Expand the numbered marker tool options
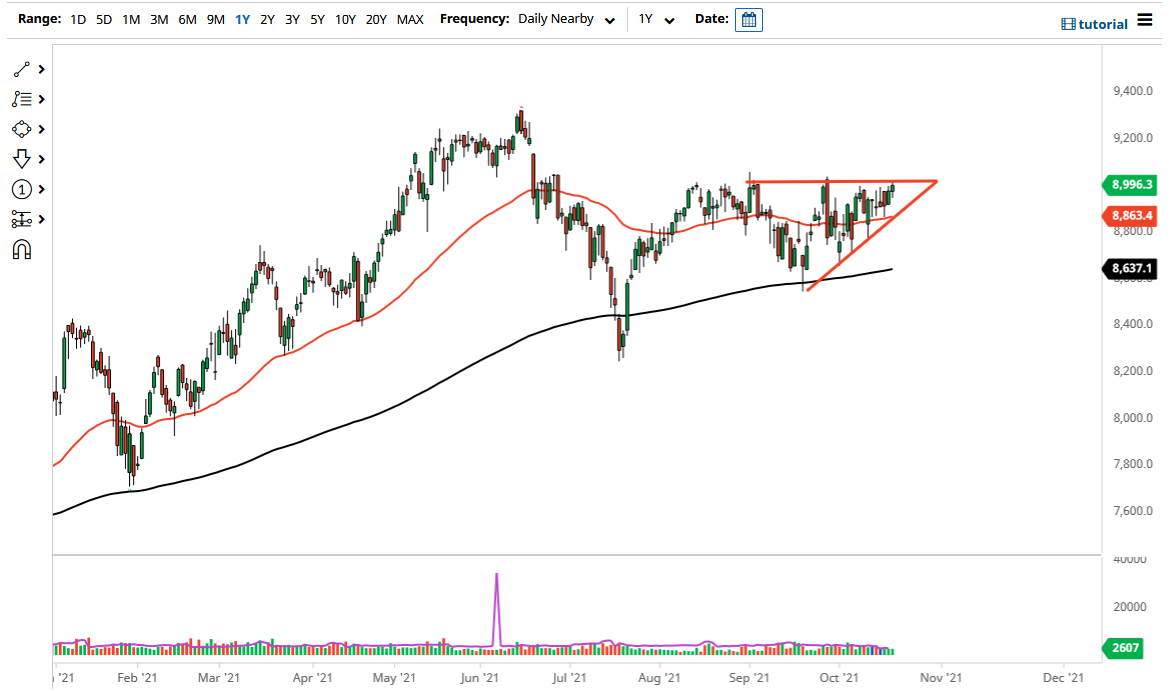 point(42,189)
